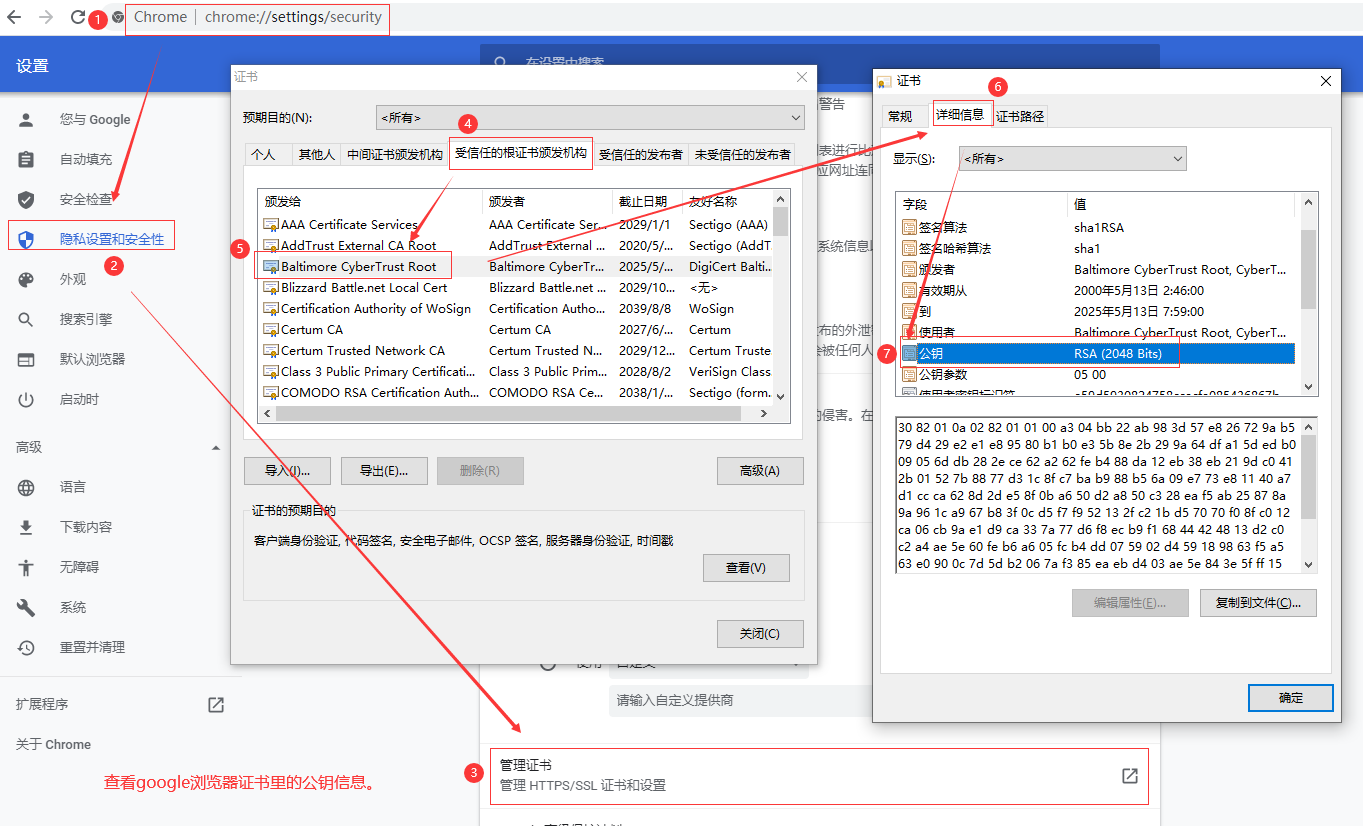Viewport: 1363px width, 826px height.
Task: Select COMODO RSA Certification Authority row
Action: pos(516,392)
